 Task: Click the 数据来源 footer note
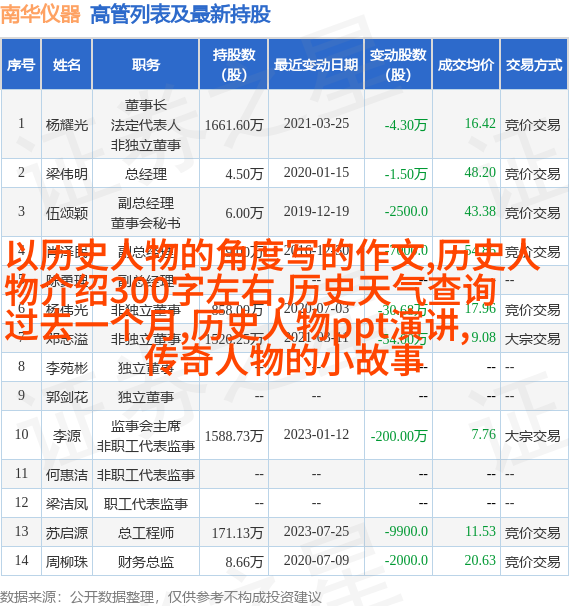tap(160, 597)
